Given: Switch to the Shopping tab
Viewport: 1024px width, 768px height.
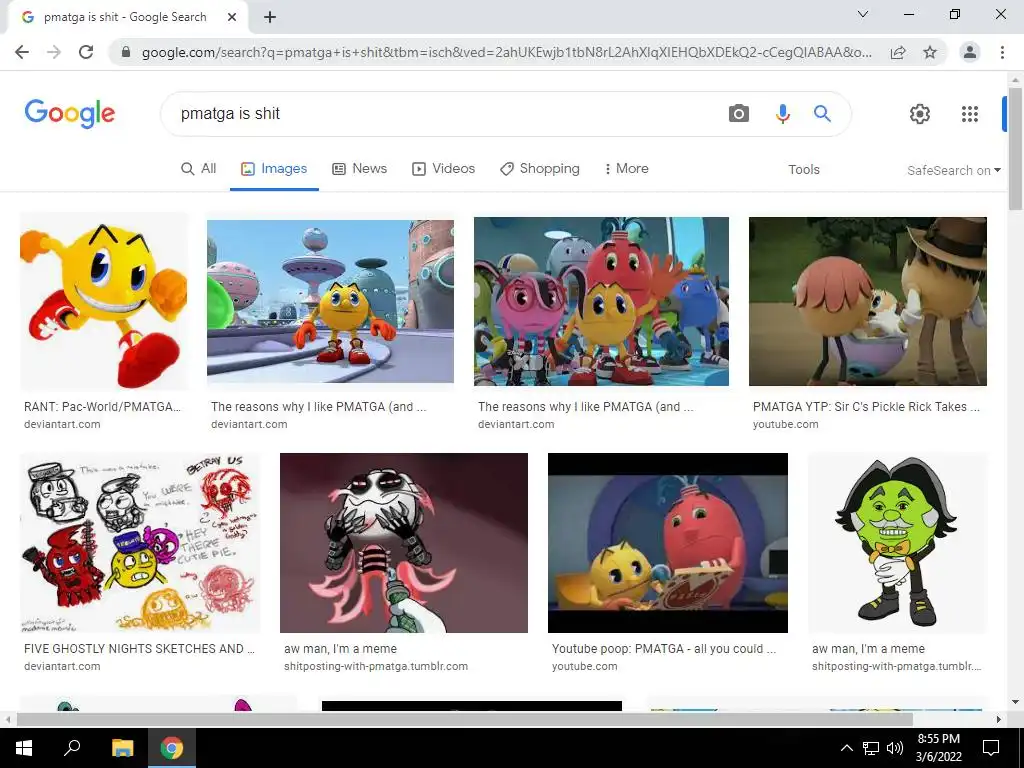Looking at the screenshot, I should [x=539, y=168].
